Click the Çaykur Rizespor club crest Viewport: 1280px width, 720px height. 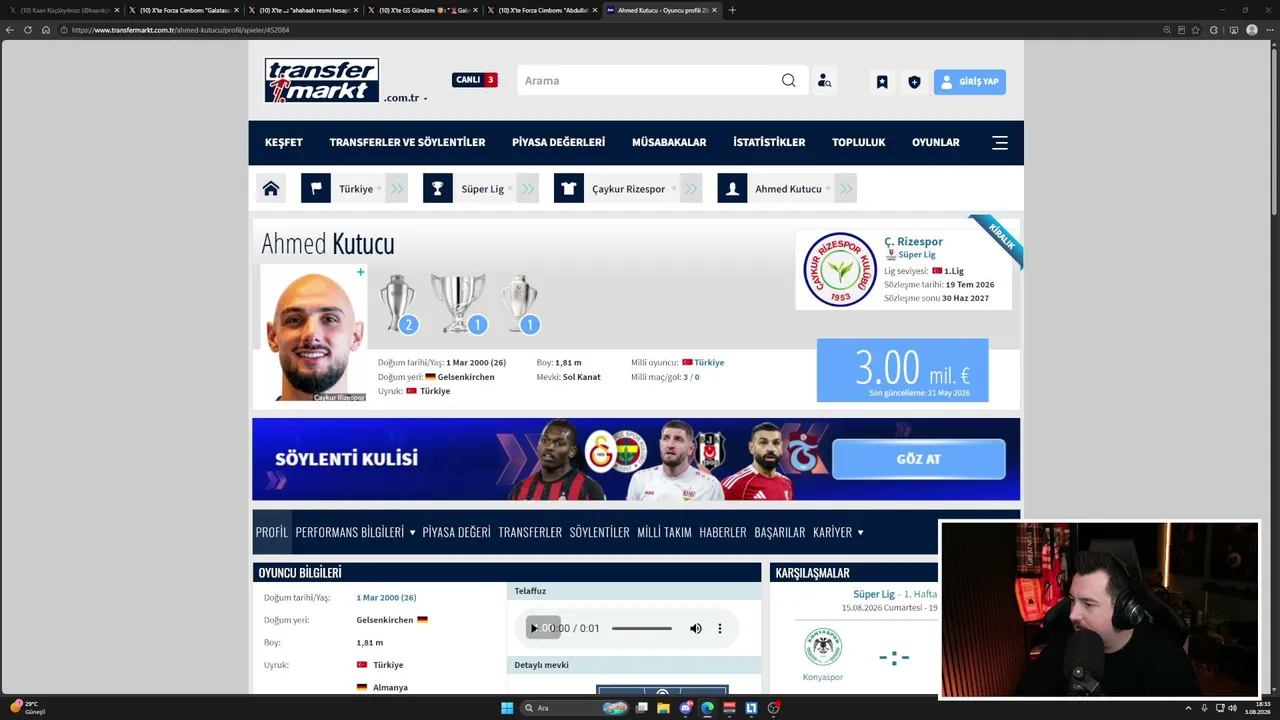(840, 270)
